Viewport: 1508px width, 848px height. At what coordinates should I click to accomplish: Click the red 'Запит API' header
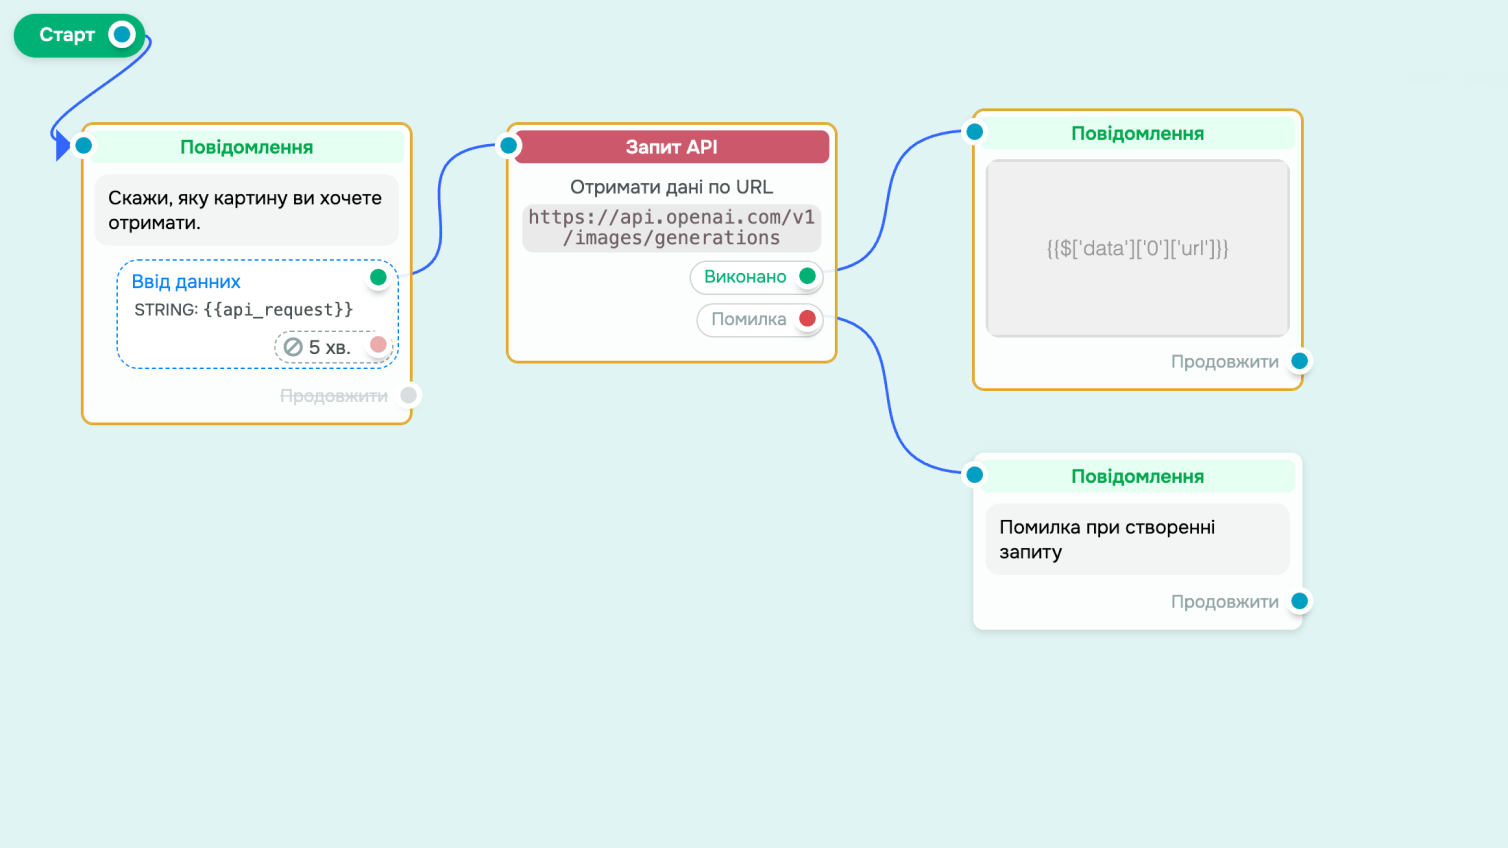(x=672, y=147)
